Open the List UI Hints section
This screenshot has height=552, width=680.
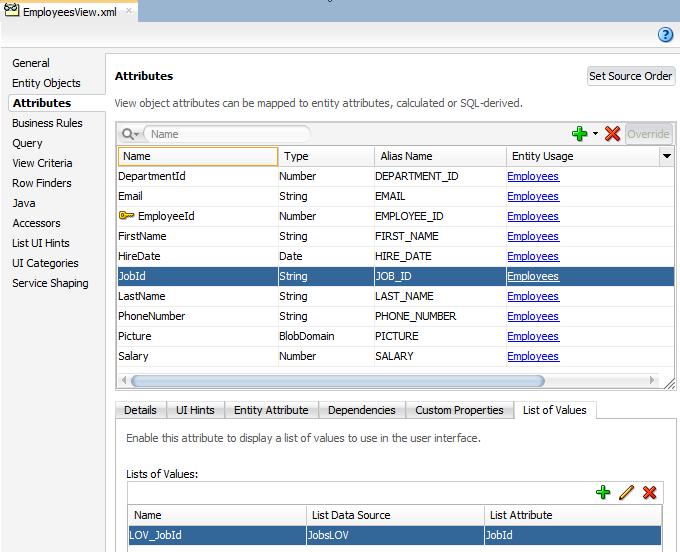[41, 243]
